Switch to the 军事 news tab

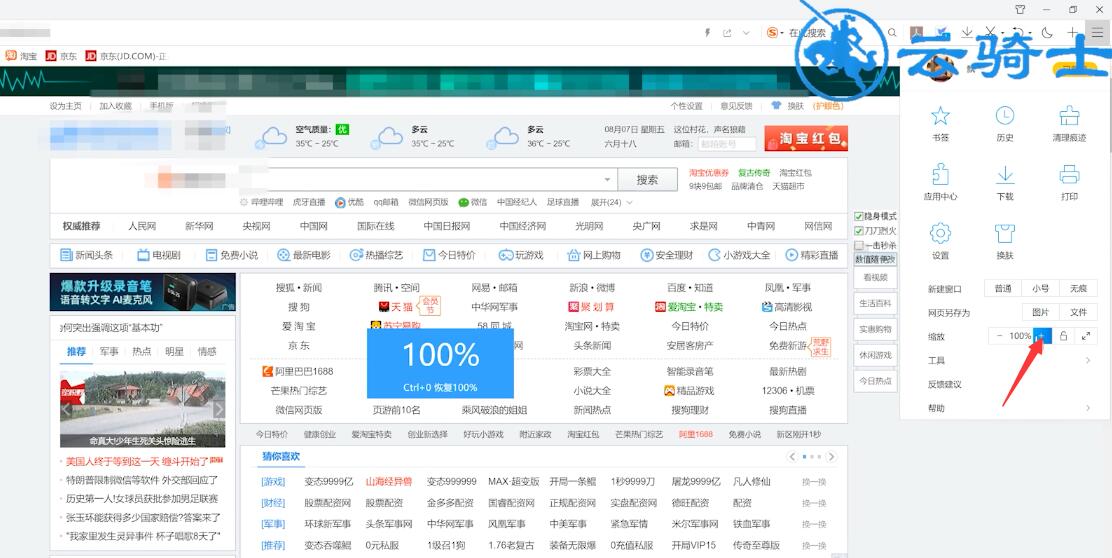click(x=109, y=352)
